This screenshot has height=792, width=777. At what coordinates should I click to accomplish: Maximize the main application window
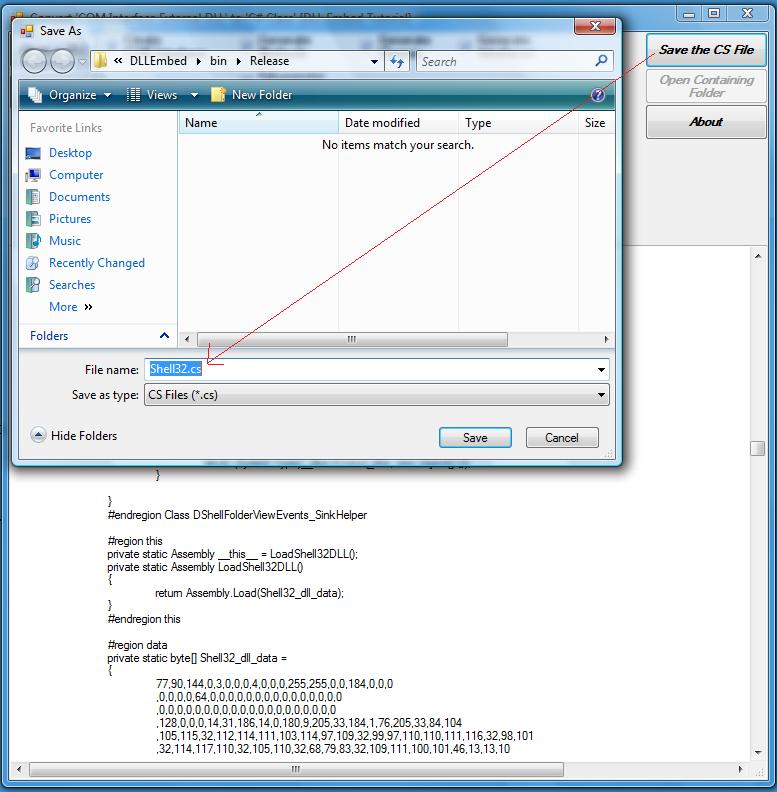click(714, 13)
